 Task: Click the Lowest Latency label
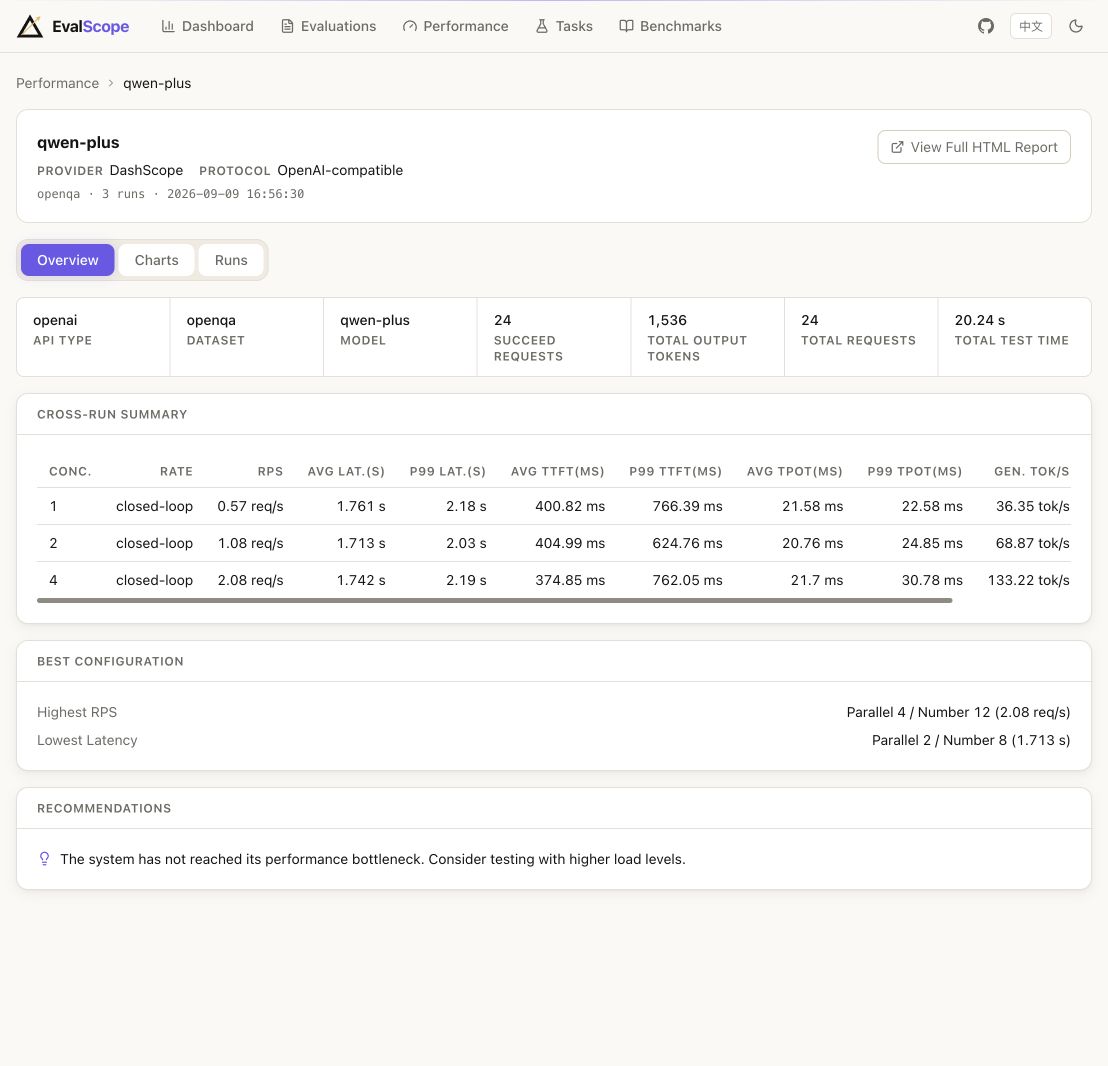point(87,740)
